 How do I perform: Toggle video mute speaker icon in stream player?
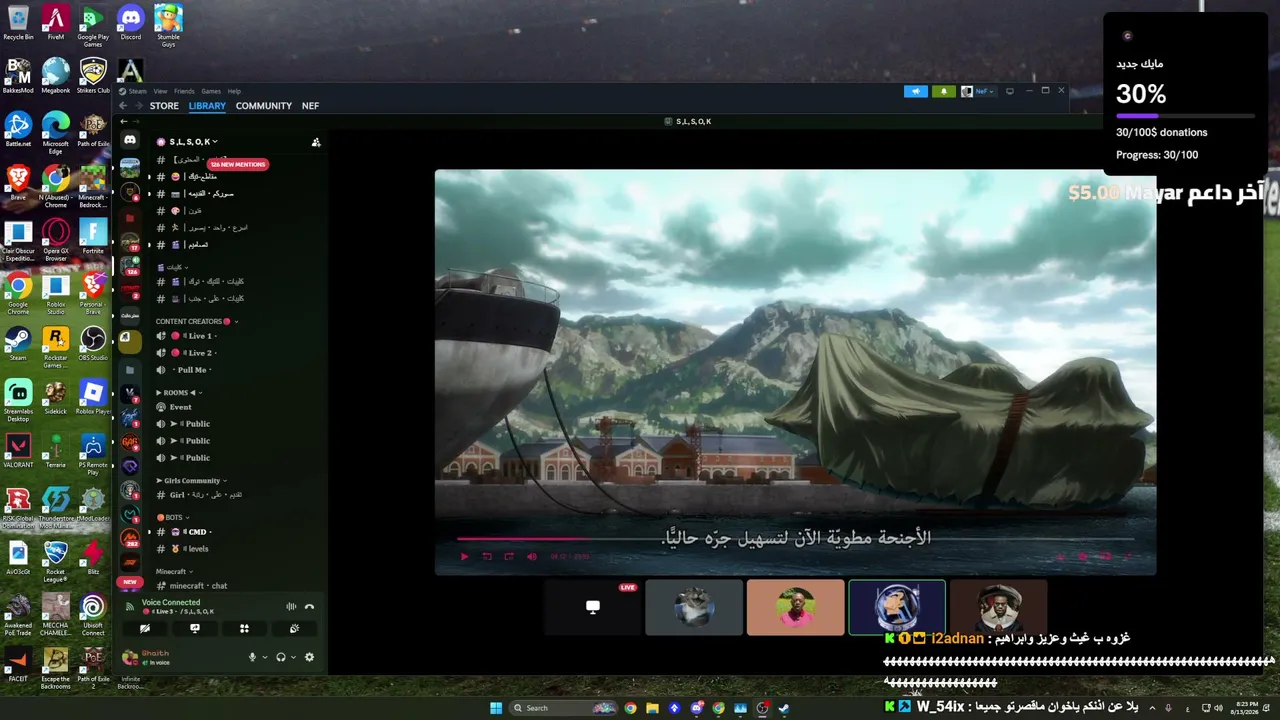532,557
